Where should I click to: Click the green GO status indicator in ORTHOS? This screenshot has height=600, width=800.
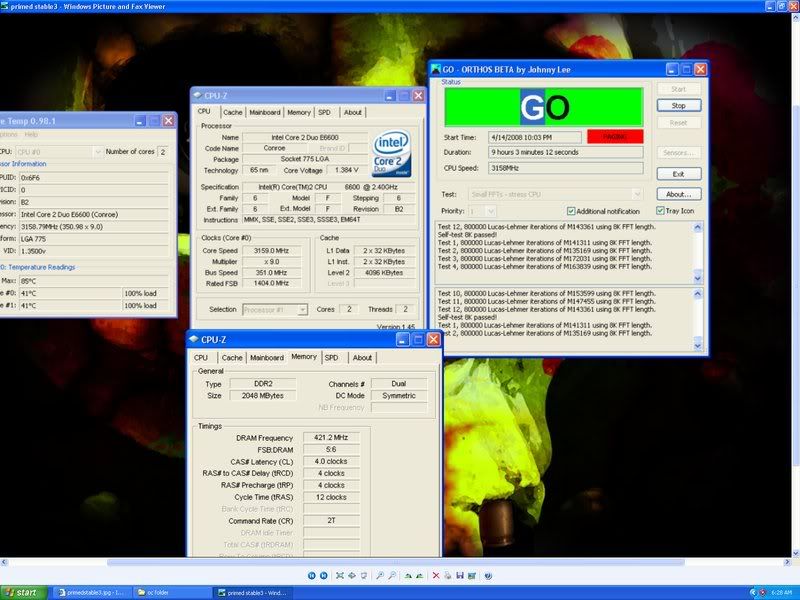[544, 107]
